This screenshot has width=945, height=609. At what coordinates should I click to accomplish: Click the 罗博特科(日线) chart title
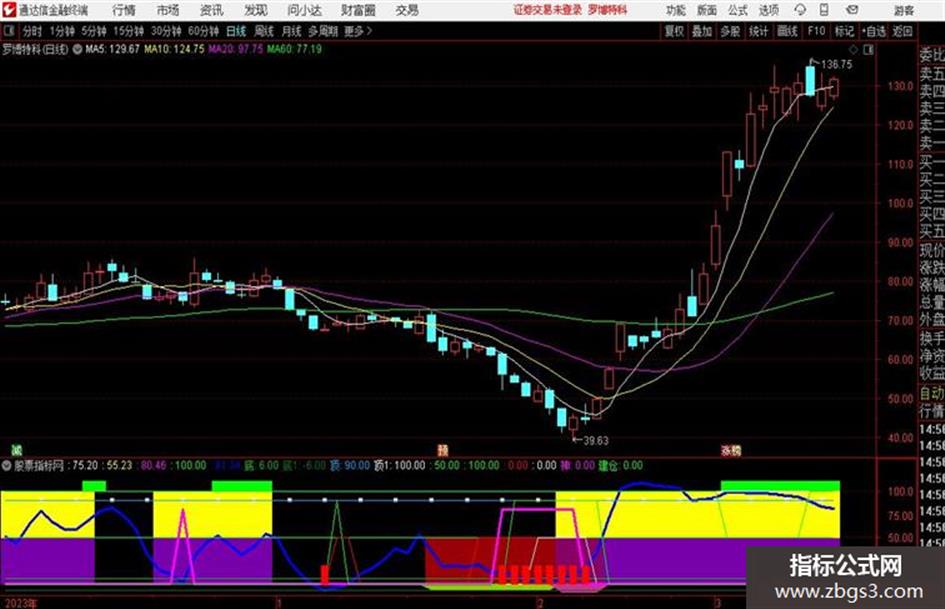[36, 49]
